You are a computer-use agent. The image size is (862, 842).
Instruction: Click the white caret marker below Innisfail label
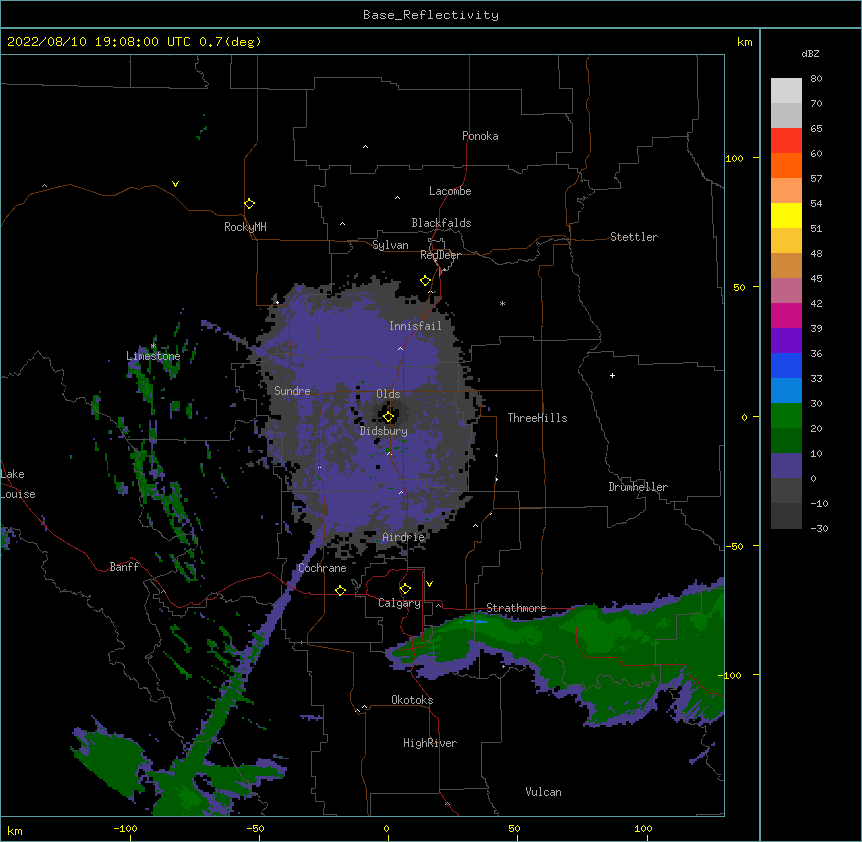click(x=400, y=348)
